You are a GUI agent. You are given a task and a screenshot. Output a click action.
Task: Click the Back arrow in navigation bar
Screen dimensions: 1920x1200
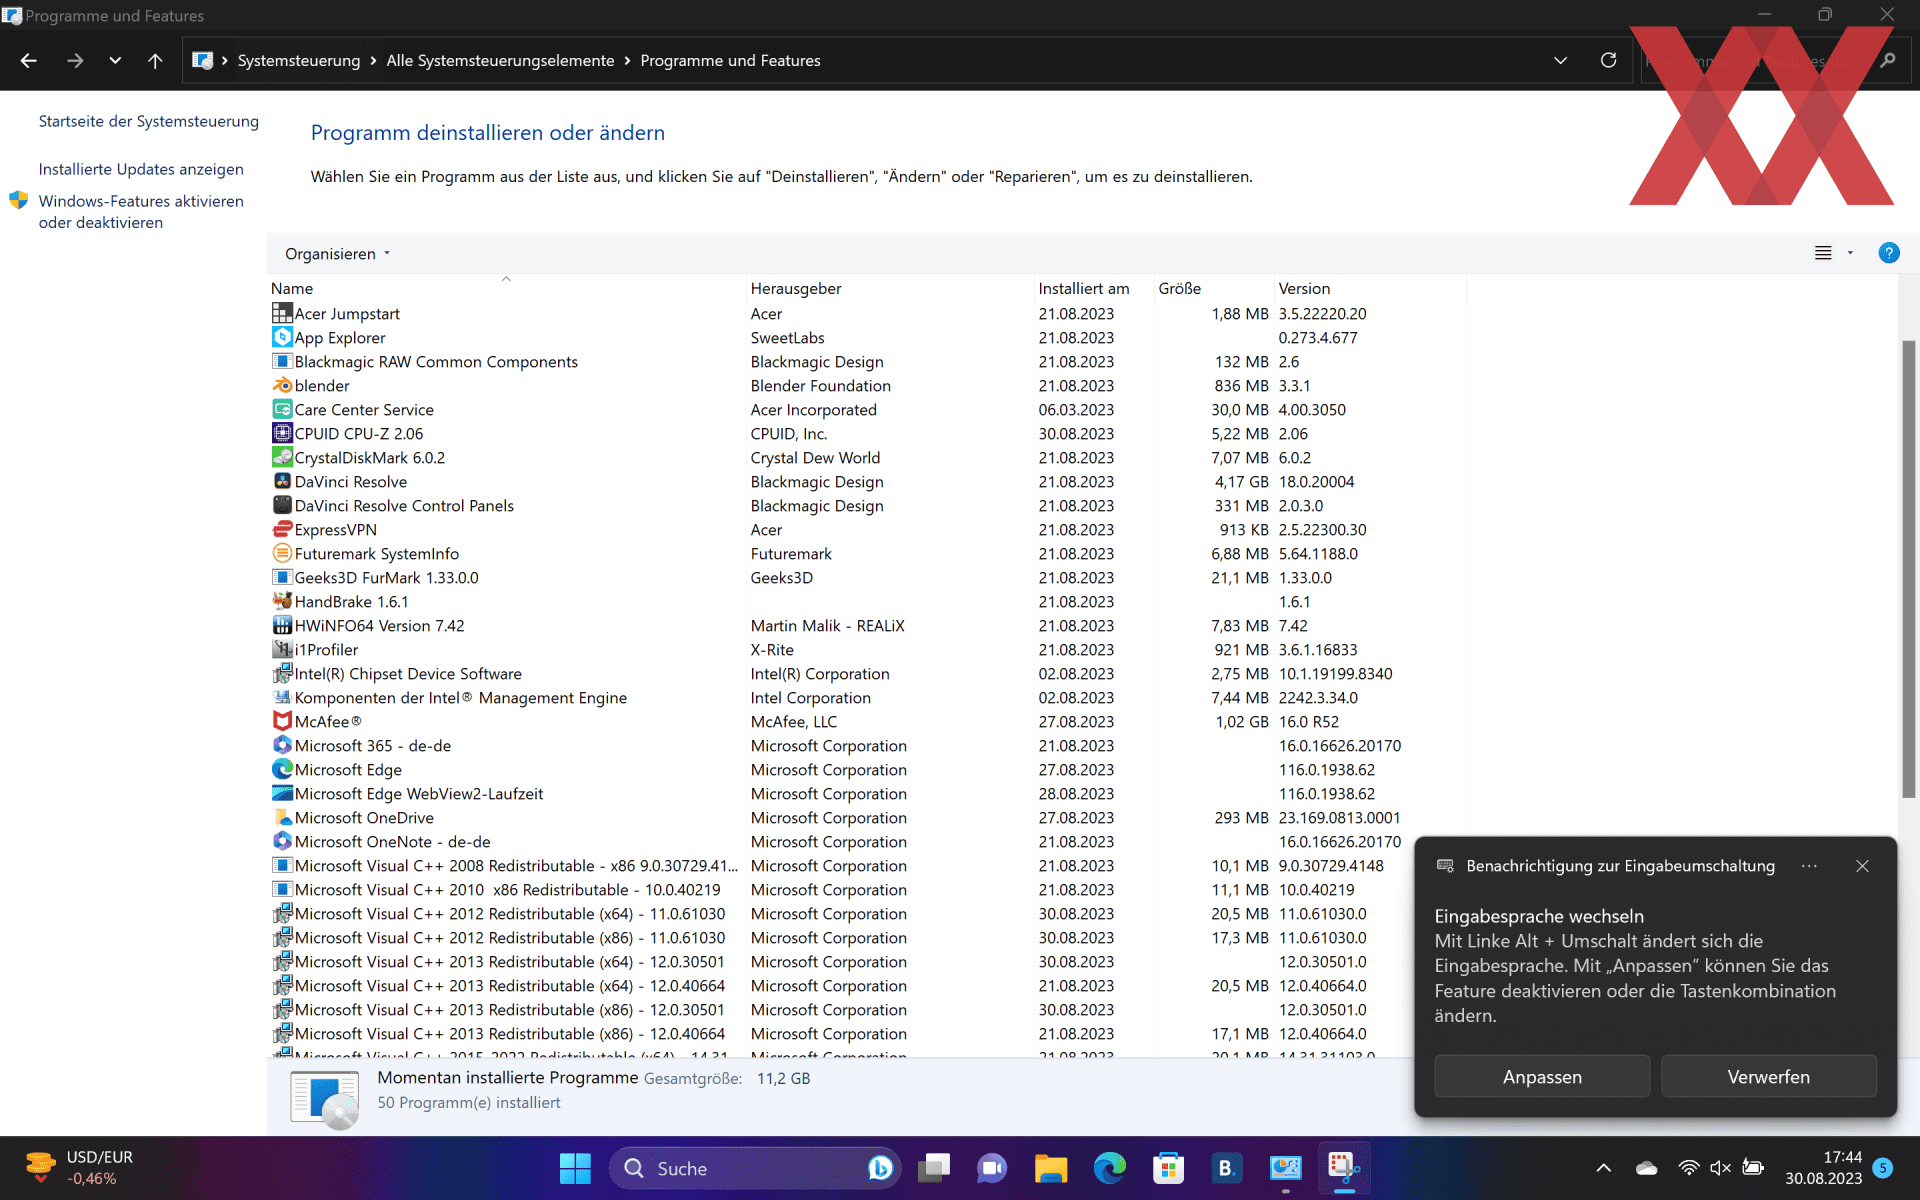pos(29,61)
